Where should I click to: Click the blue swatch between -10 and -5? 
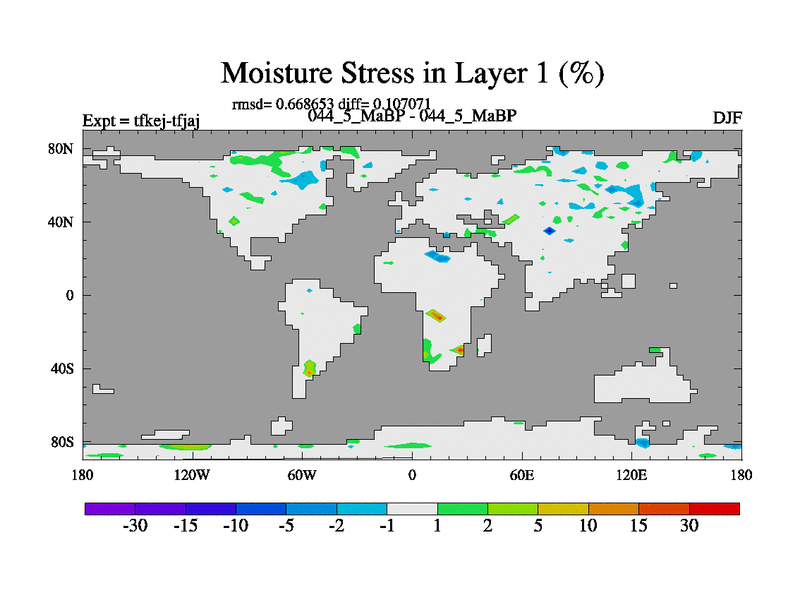click(x=261, y=509)
